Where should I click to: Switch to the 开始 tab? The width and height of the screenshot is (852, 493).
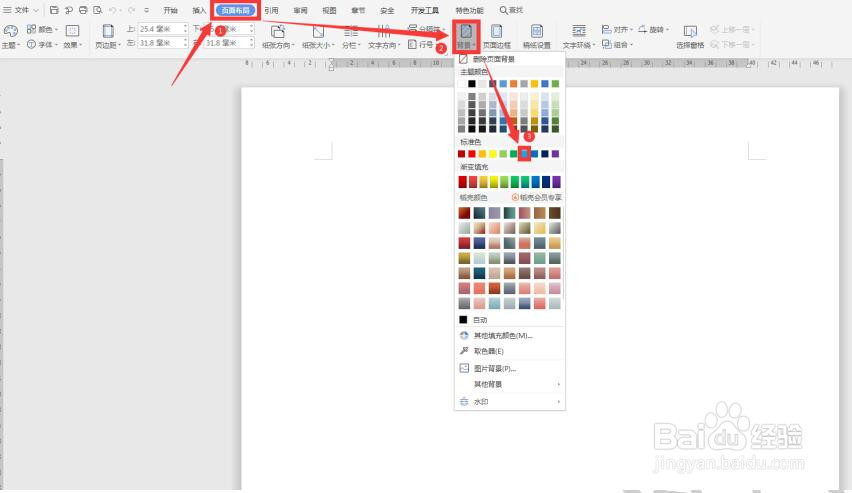[x=171, y=10]
